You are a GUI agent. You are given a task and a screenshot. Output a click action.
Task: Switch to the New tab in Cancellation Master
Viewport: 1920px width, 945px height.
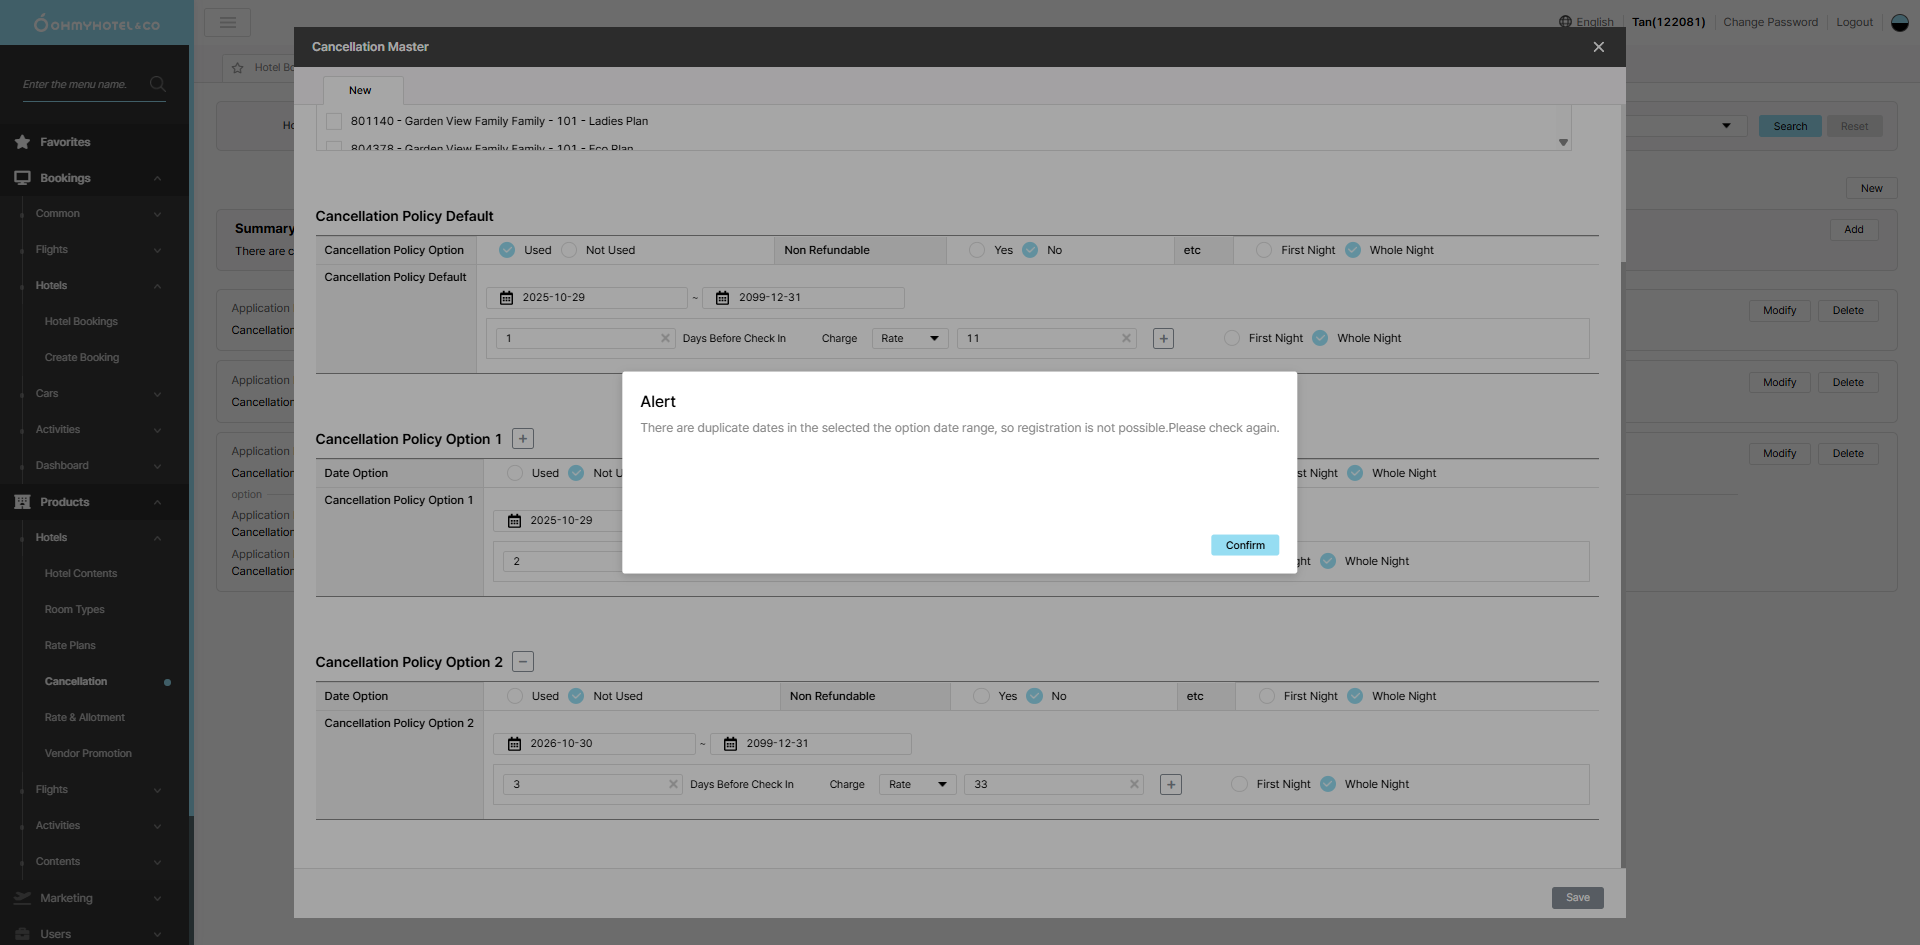click(362, 91)
